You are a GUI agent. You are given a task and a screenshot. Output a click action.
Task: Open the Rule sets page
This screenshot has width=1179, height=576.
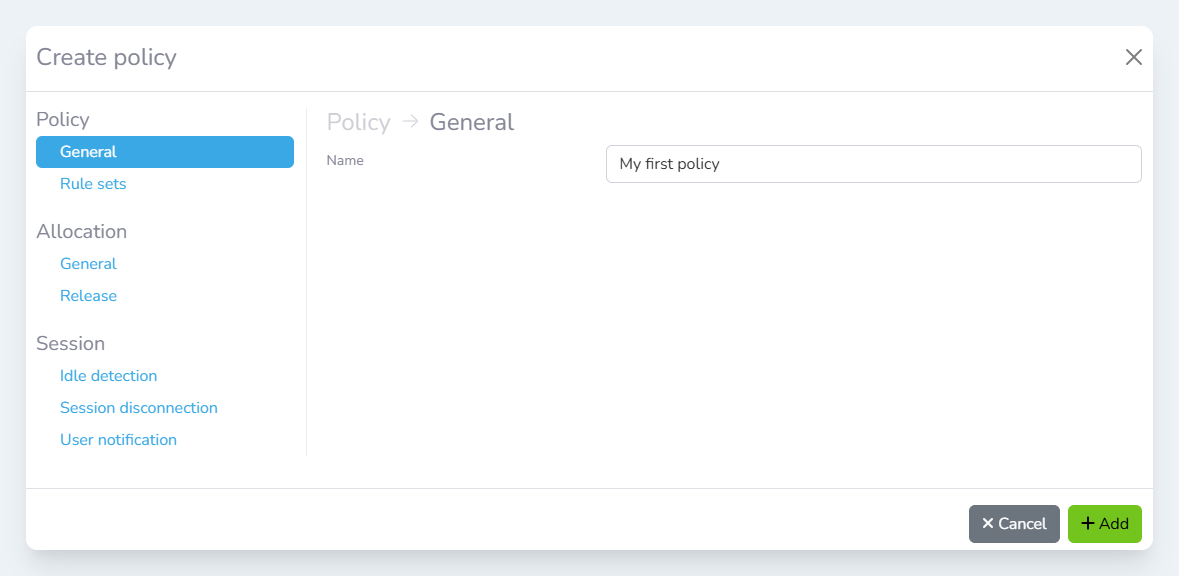point(93,184)
